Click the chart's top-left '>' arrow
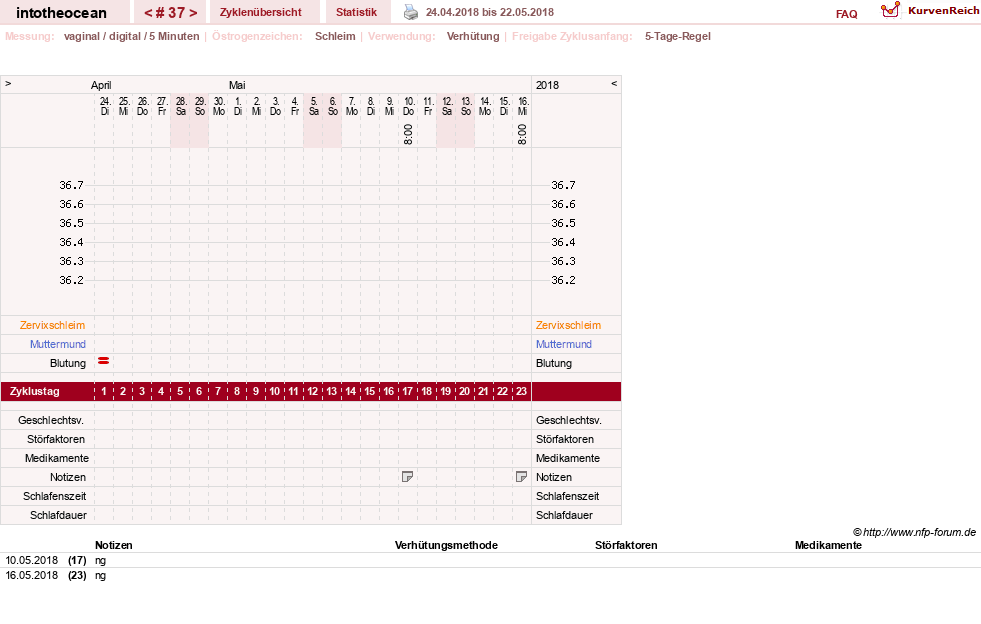The image size is (981, 624). 8,83
